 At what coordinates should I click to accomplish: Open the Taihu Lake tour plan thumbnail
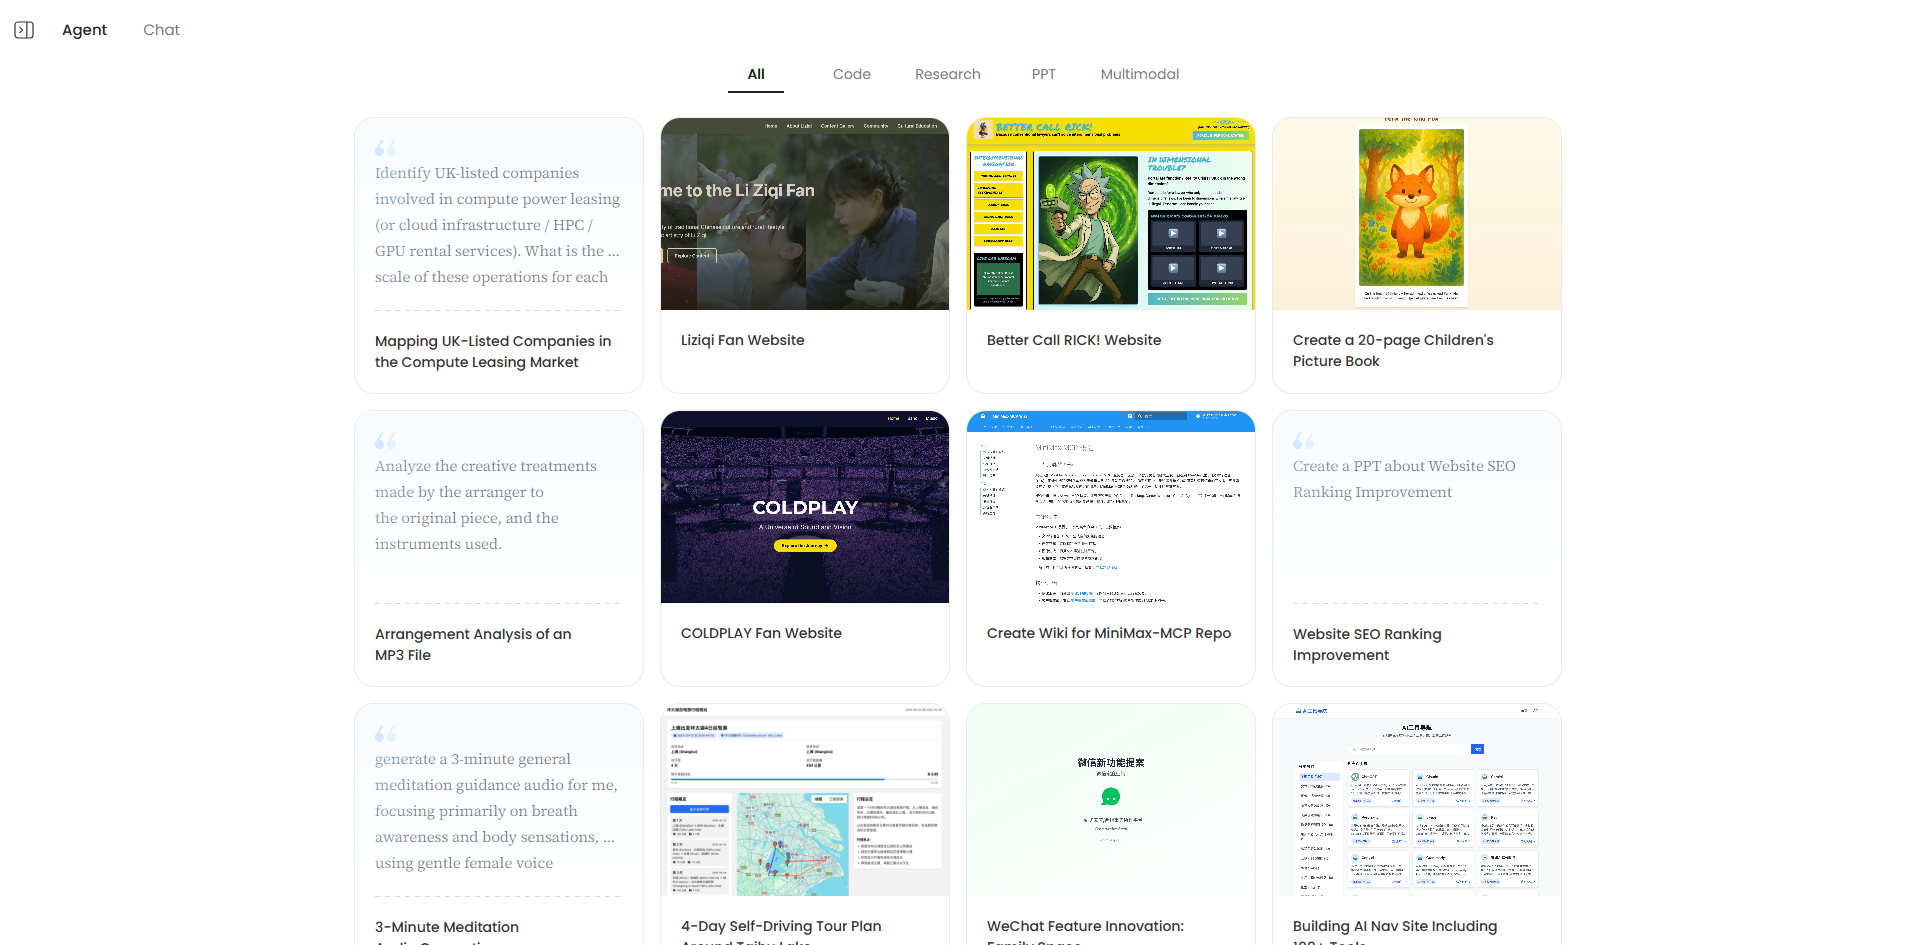pos(805,800)
